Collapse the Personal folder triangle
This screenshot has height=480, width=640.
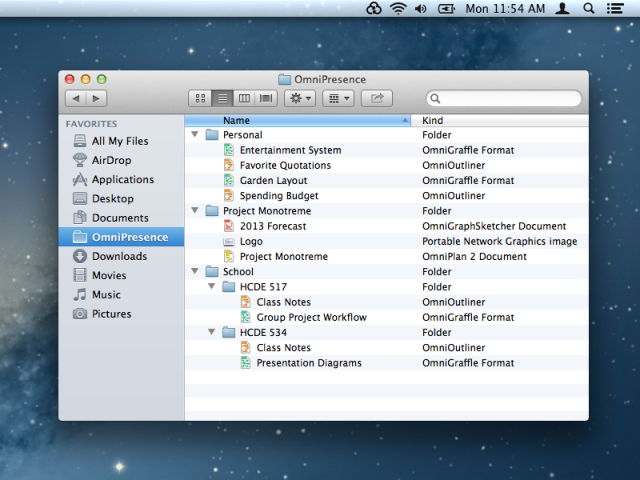pos(195,134)
